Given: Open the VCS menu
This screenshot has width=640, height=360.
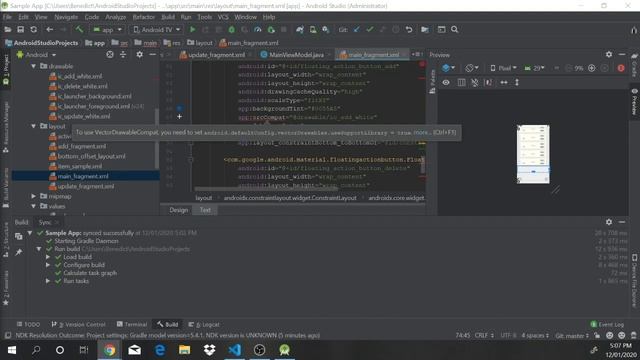Looking at the screenshot, I should pyautogui.click(x=223, y=17).
